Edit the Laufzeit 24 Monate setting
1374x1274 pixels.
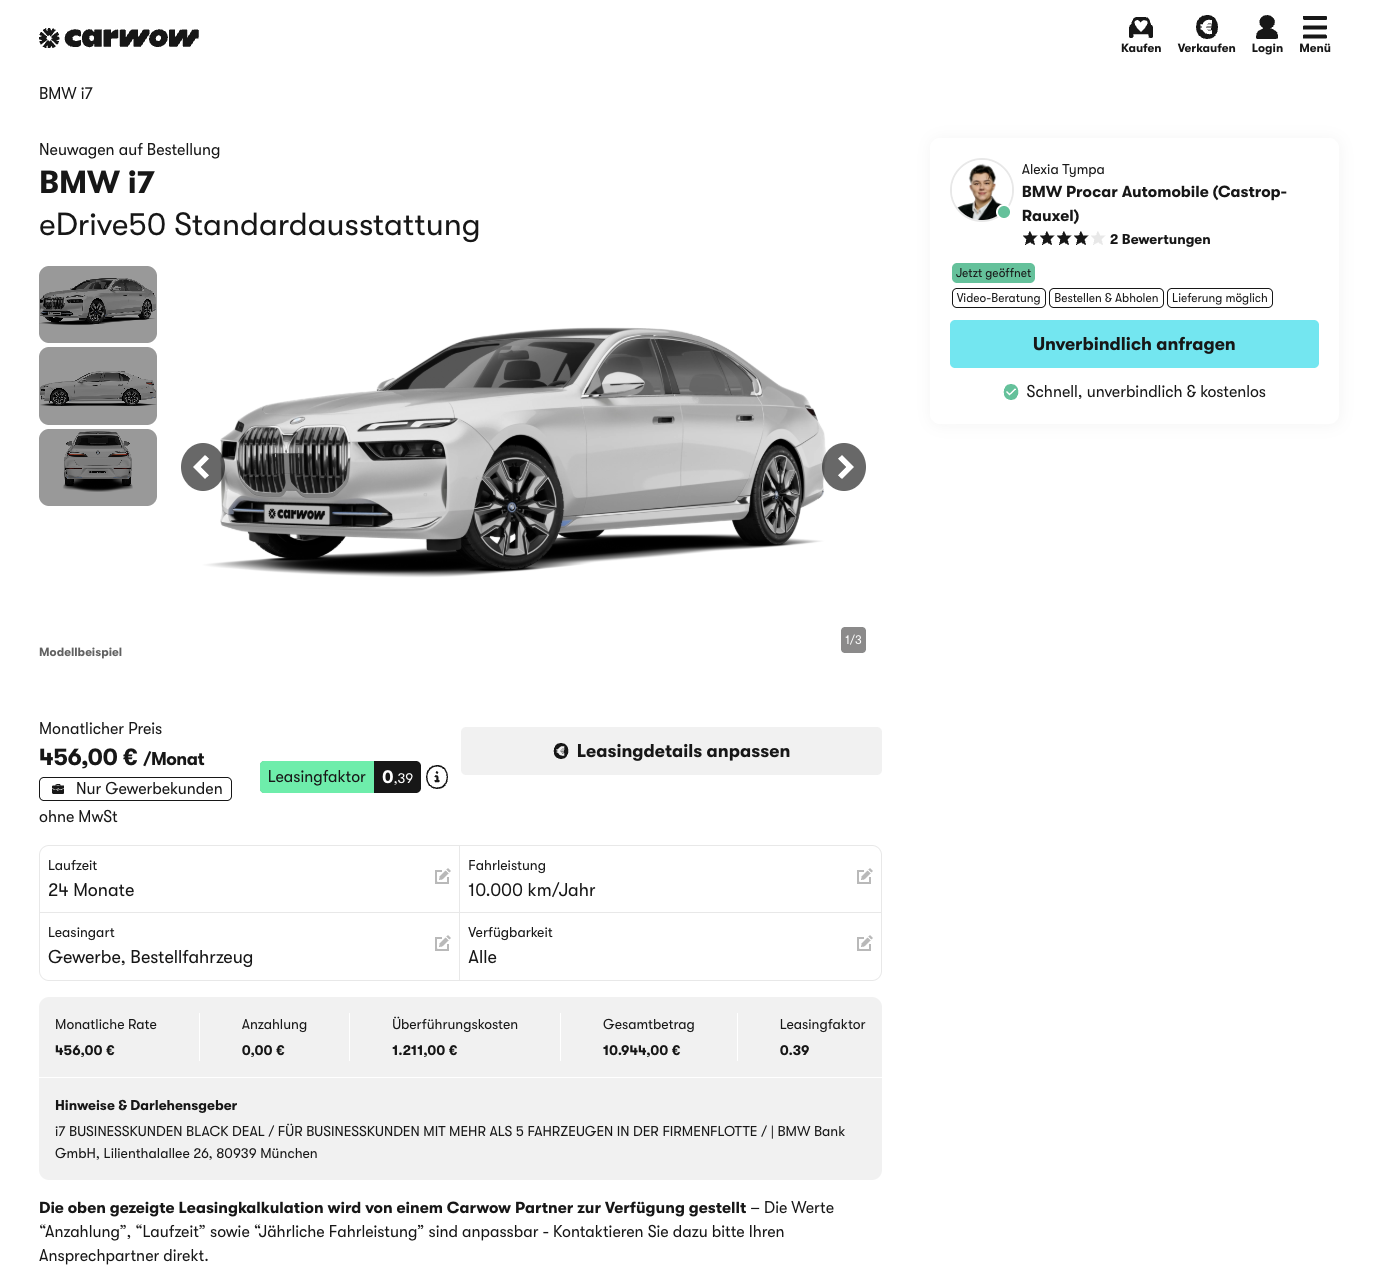[x=442, y=877]
